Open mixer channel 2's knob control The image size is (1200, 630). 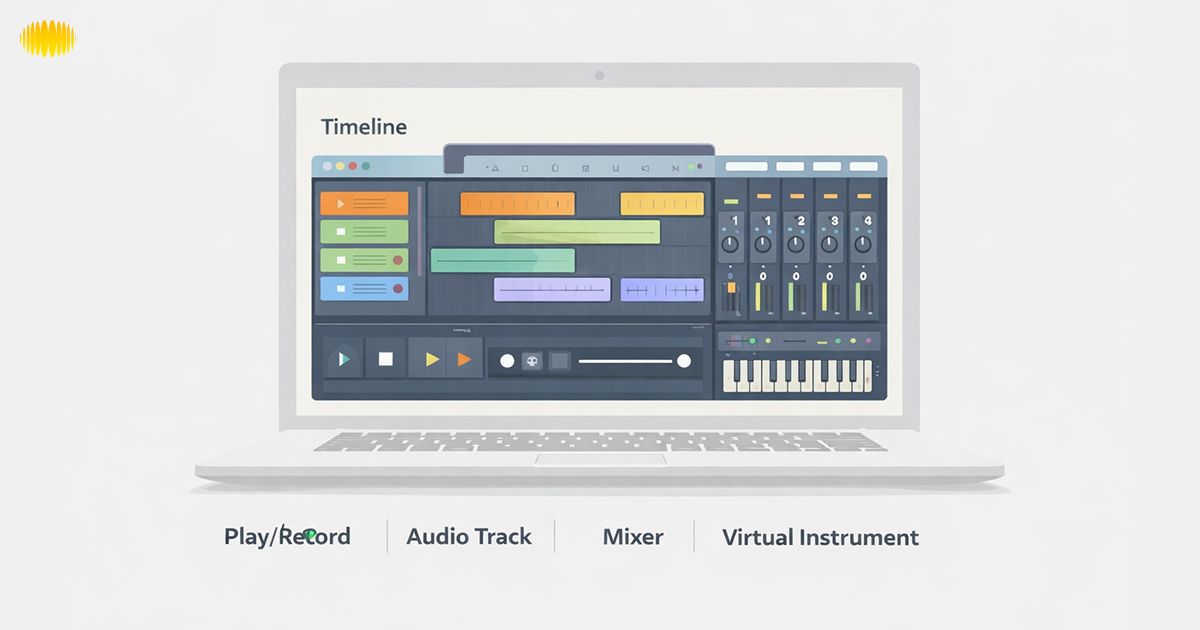coord(796,244)
